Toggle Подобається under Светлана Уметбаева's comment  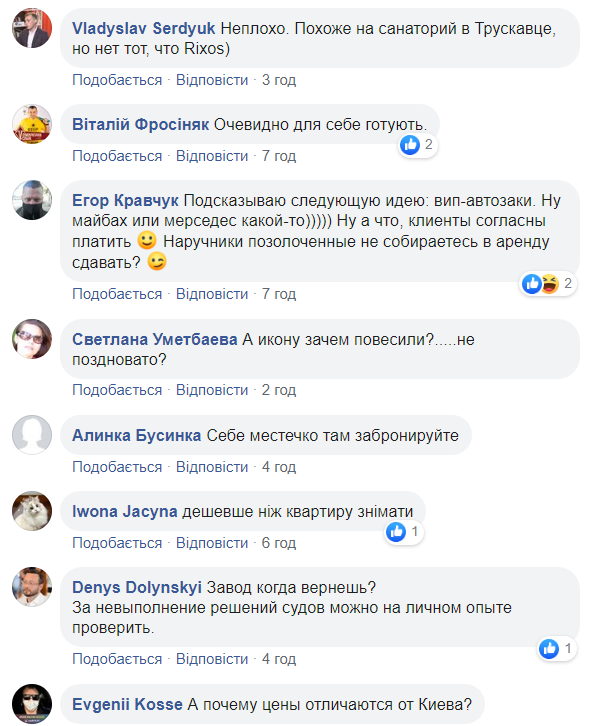point(117,389)
